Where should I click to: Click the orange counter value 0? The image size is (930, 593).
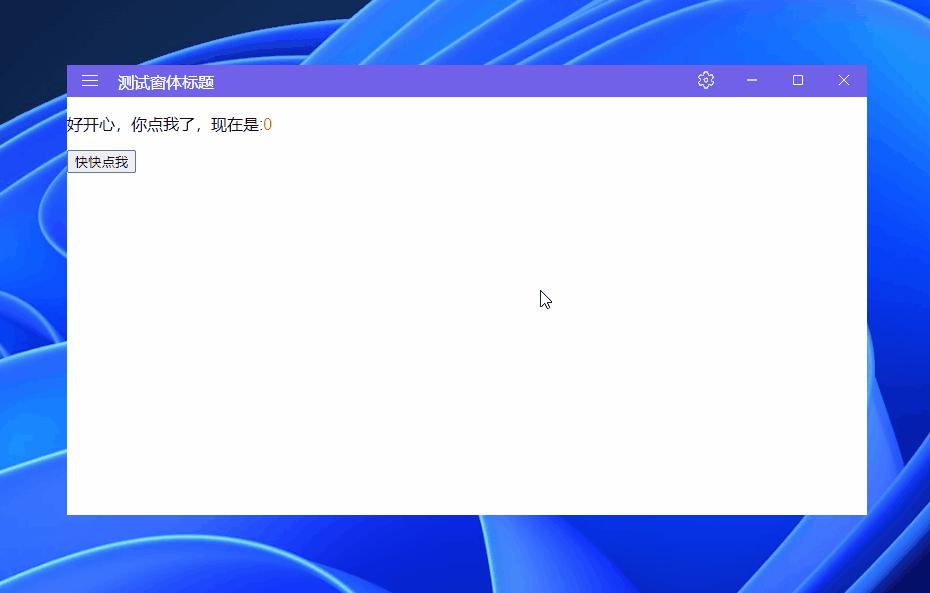tap(266, 125)
